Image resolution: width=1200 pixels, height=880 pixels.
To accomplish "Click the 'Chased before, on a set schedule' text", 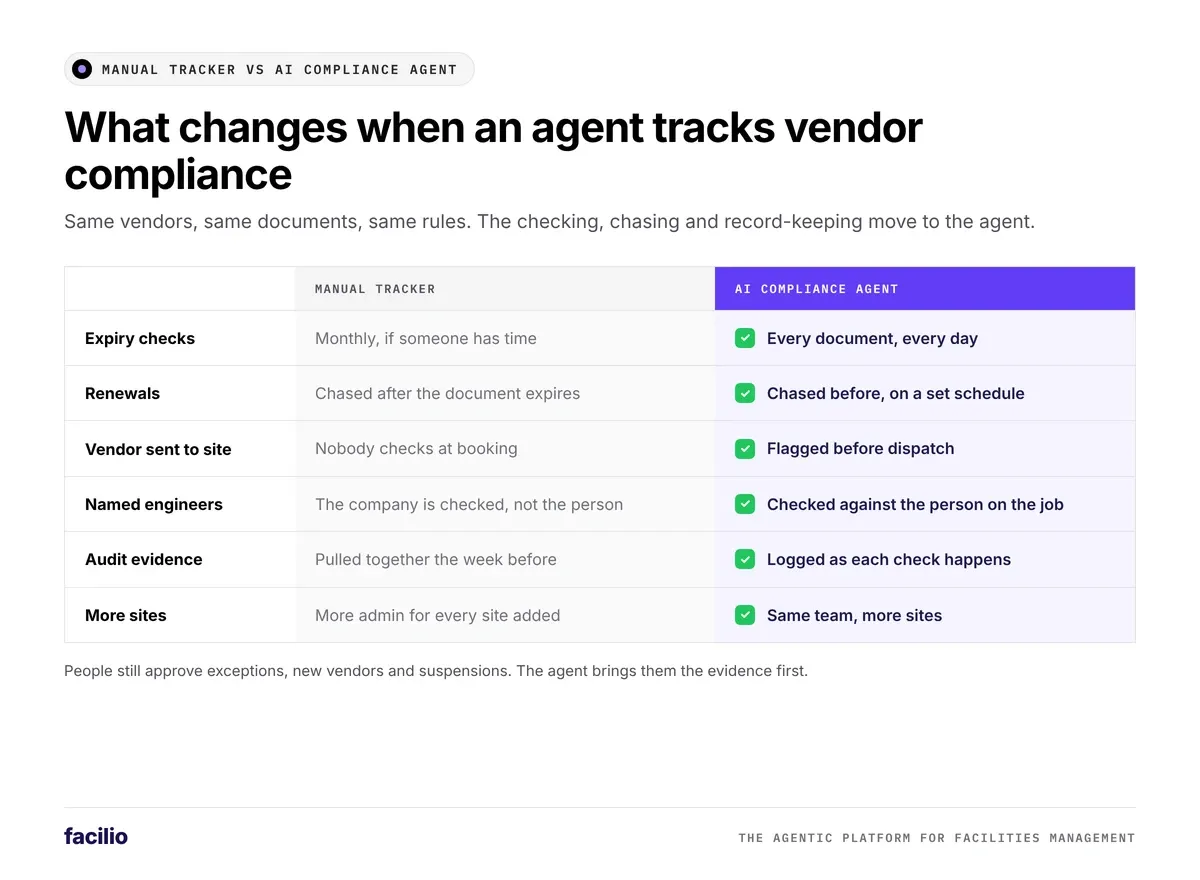I will [x=896, y=394].
